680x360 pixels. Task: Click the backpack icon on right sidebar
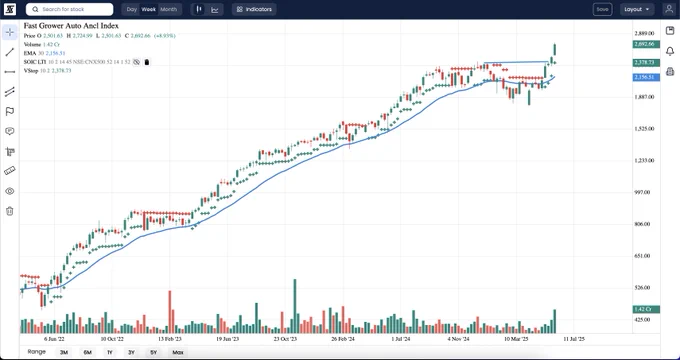coord(670,72)
